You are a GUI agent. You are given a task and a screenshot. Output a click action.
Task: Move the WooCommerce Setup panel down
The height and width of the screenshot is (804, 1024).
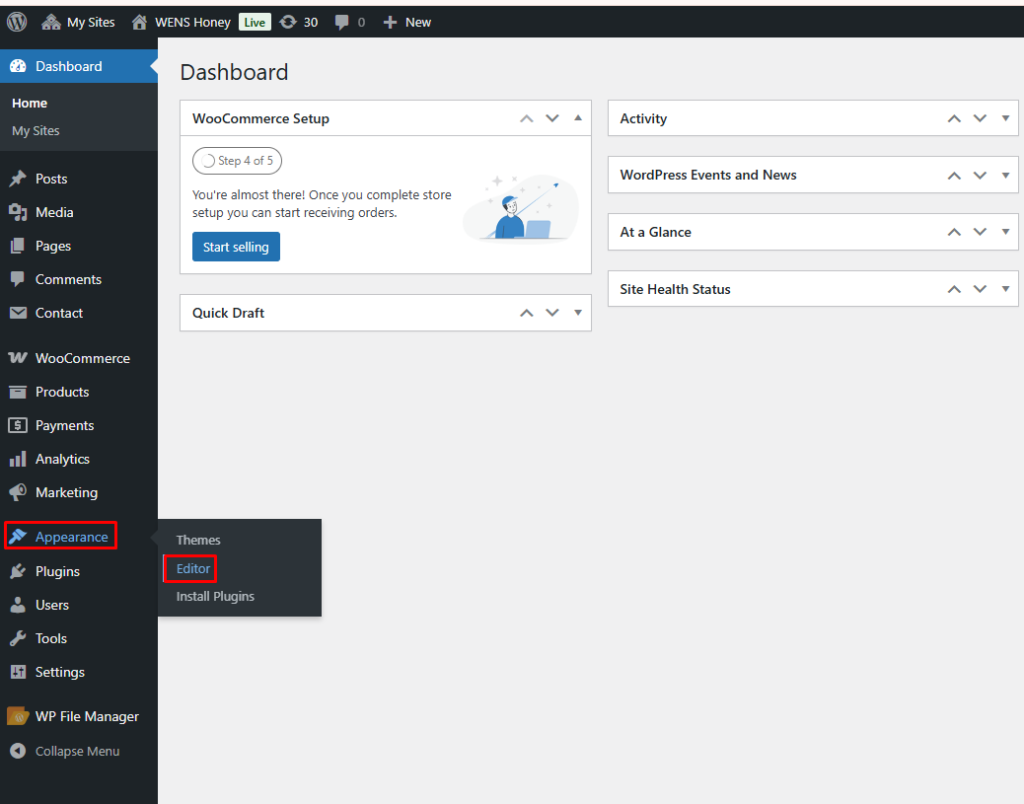[x=552, y=118]
